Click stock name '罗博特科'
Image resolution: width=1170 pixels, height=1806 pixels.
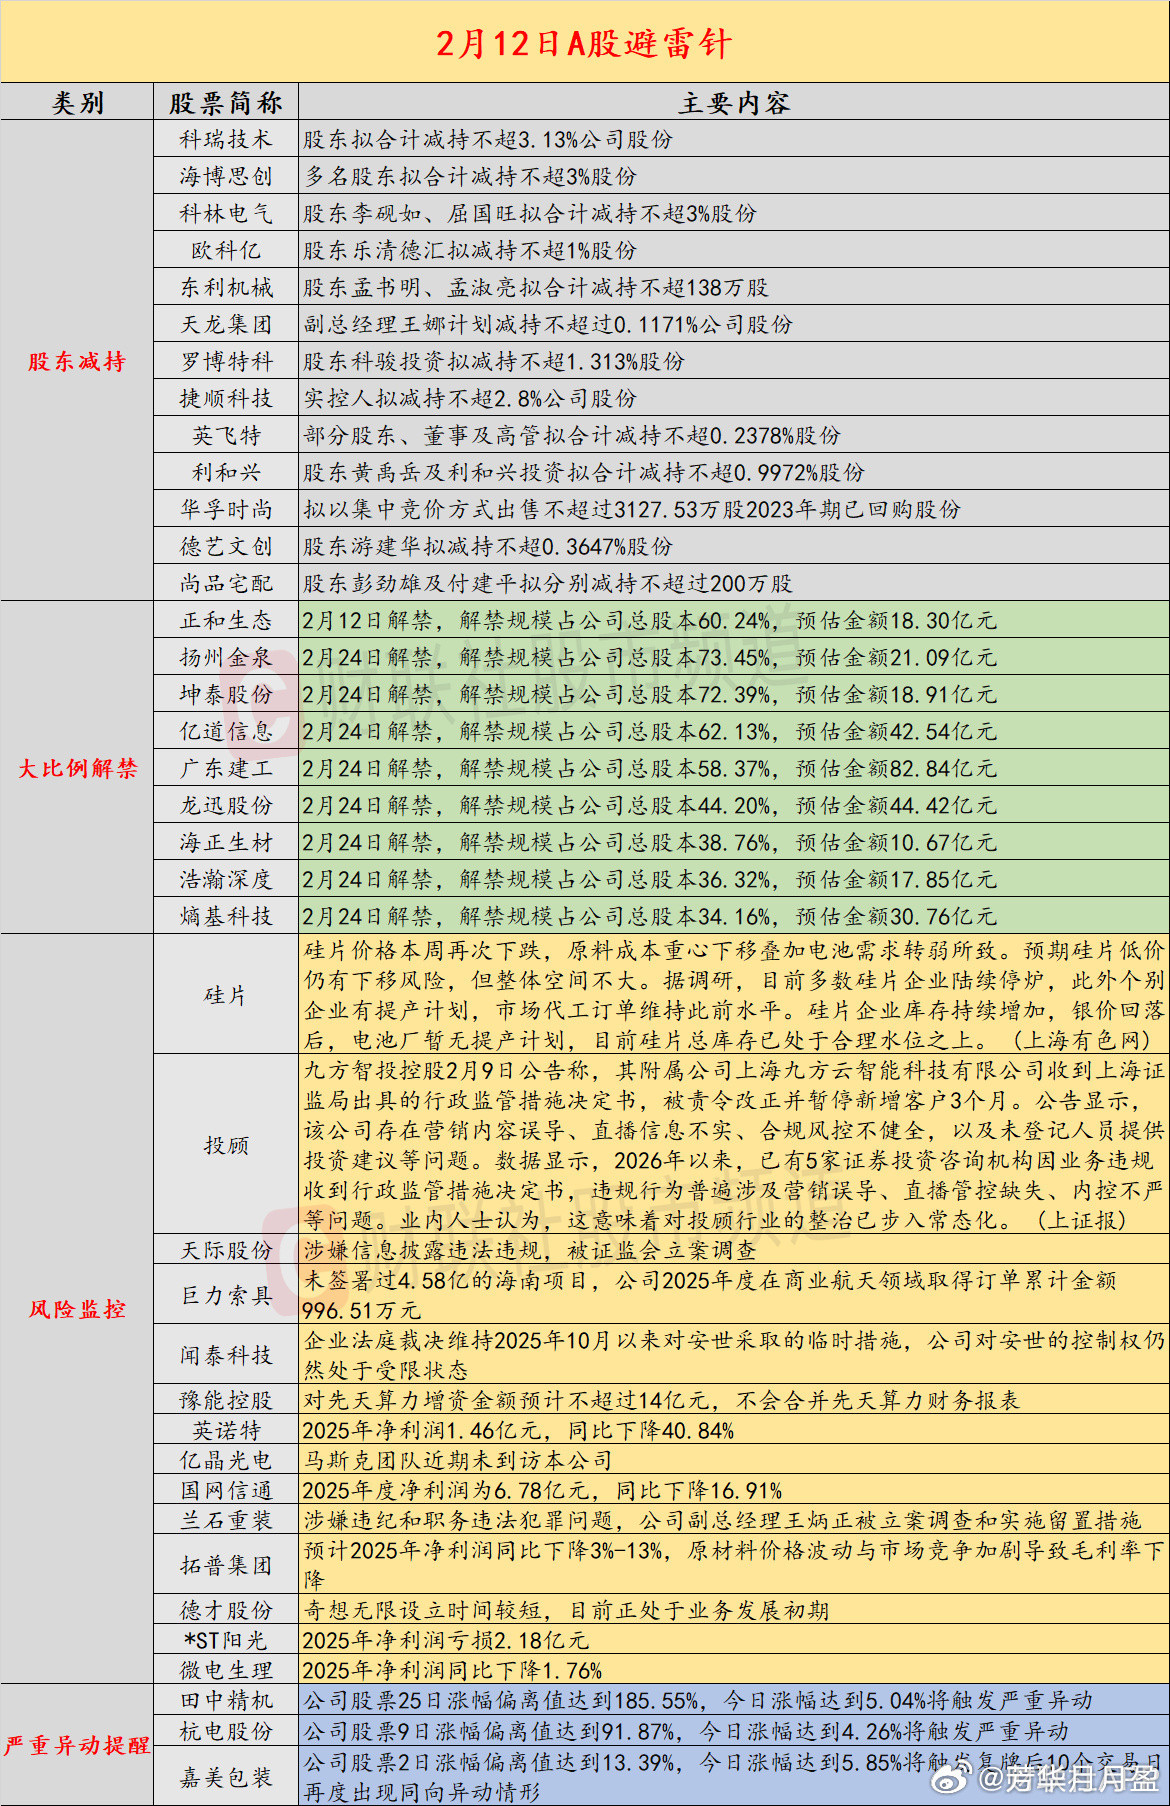[226, 361]
